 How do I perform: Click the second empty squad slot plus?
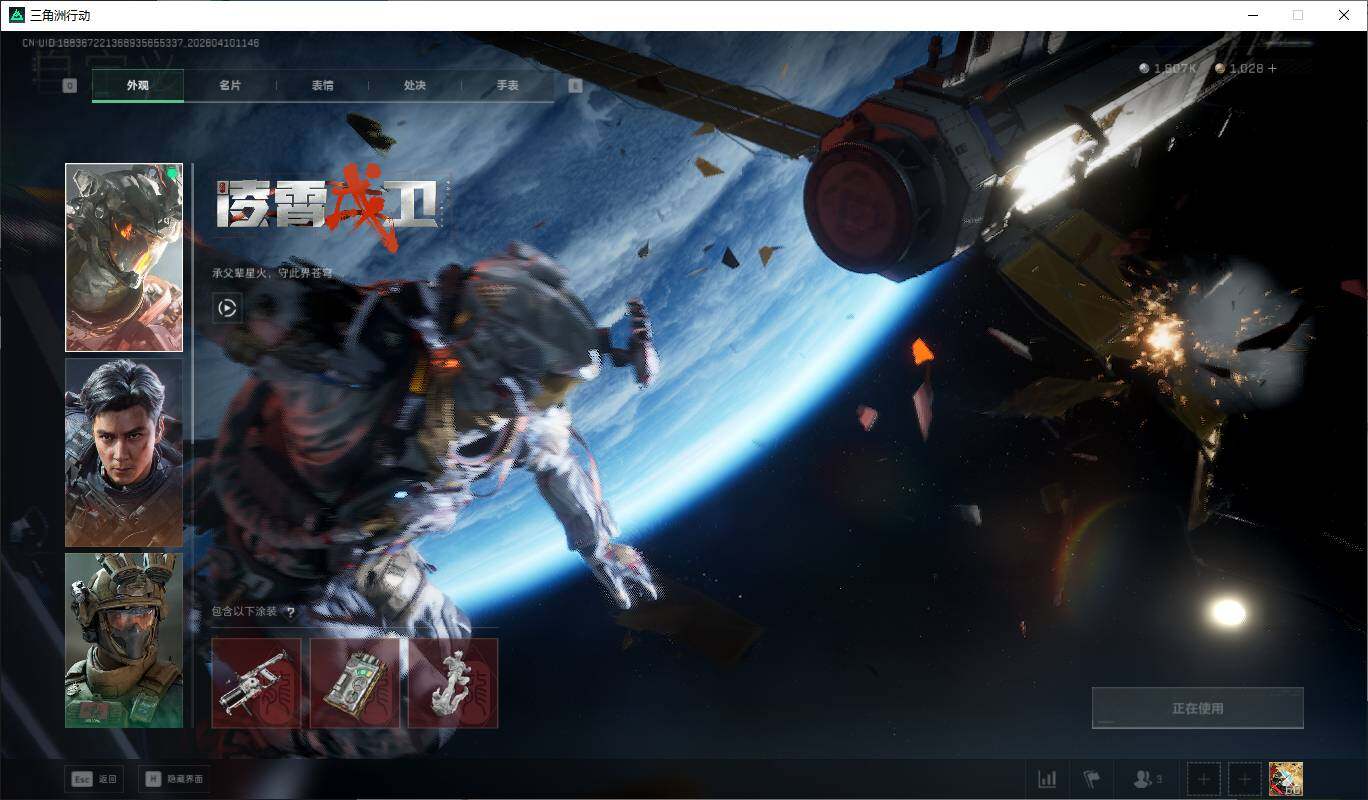point(1245,779)
